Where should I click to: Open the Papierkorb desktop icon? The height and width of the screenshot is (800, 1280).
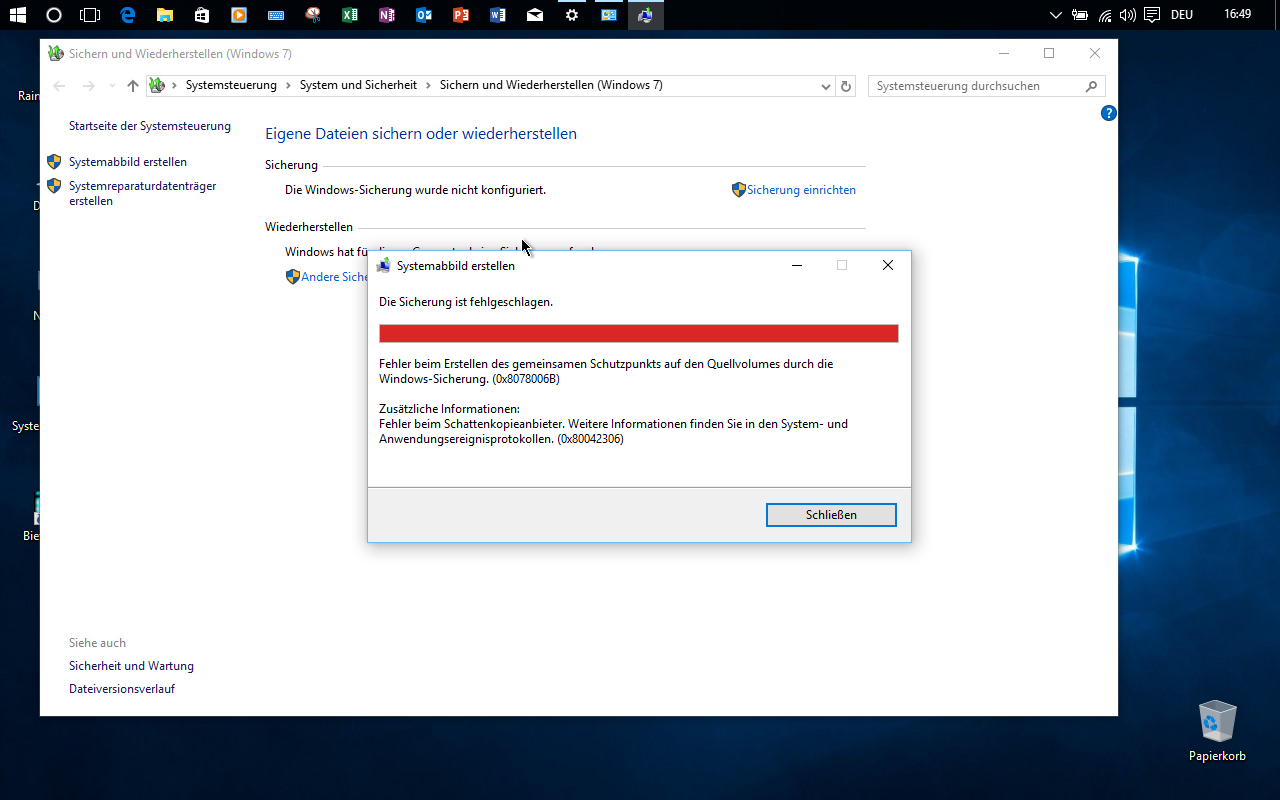[x=1217, y=732]
